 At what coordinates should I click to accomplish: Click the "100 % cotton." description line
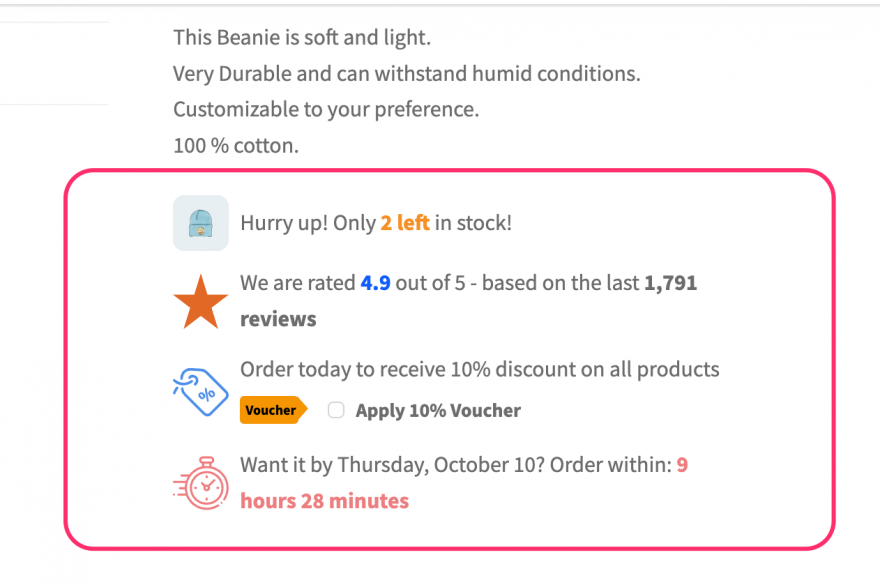pos(236,145)
